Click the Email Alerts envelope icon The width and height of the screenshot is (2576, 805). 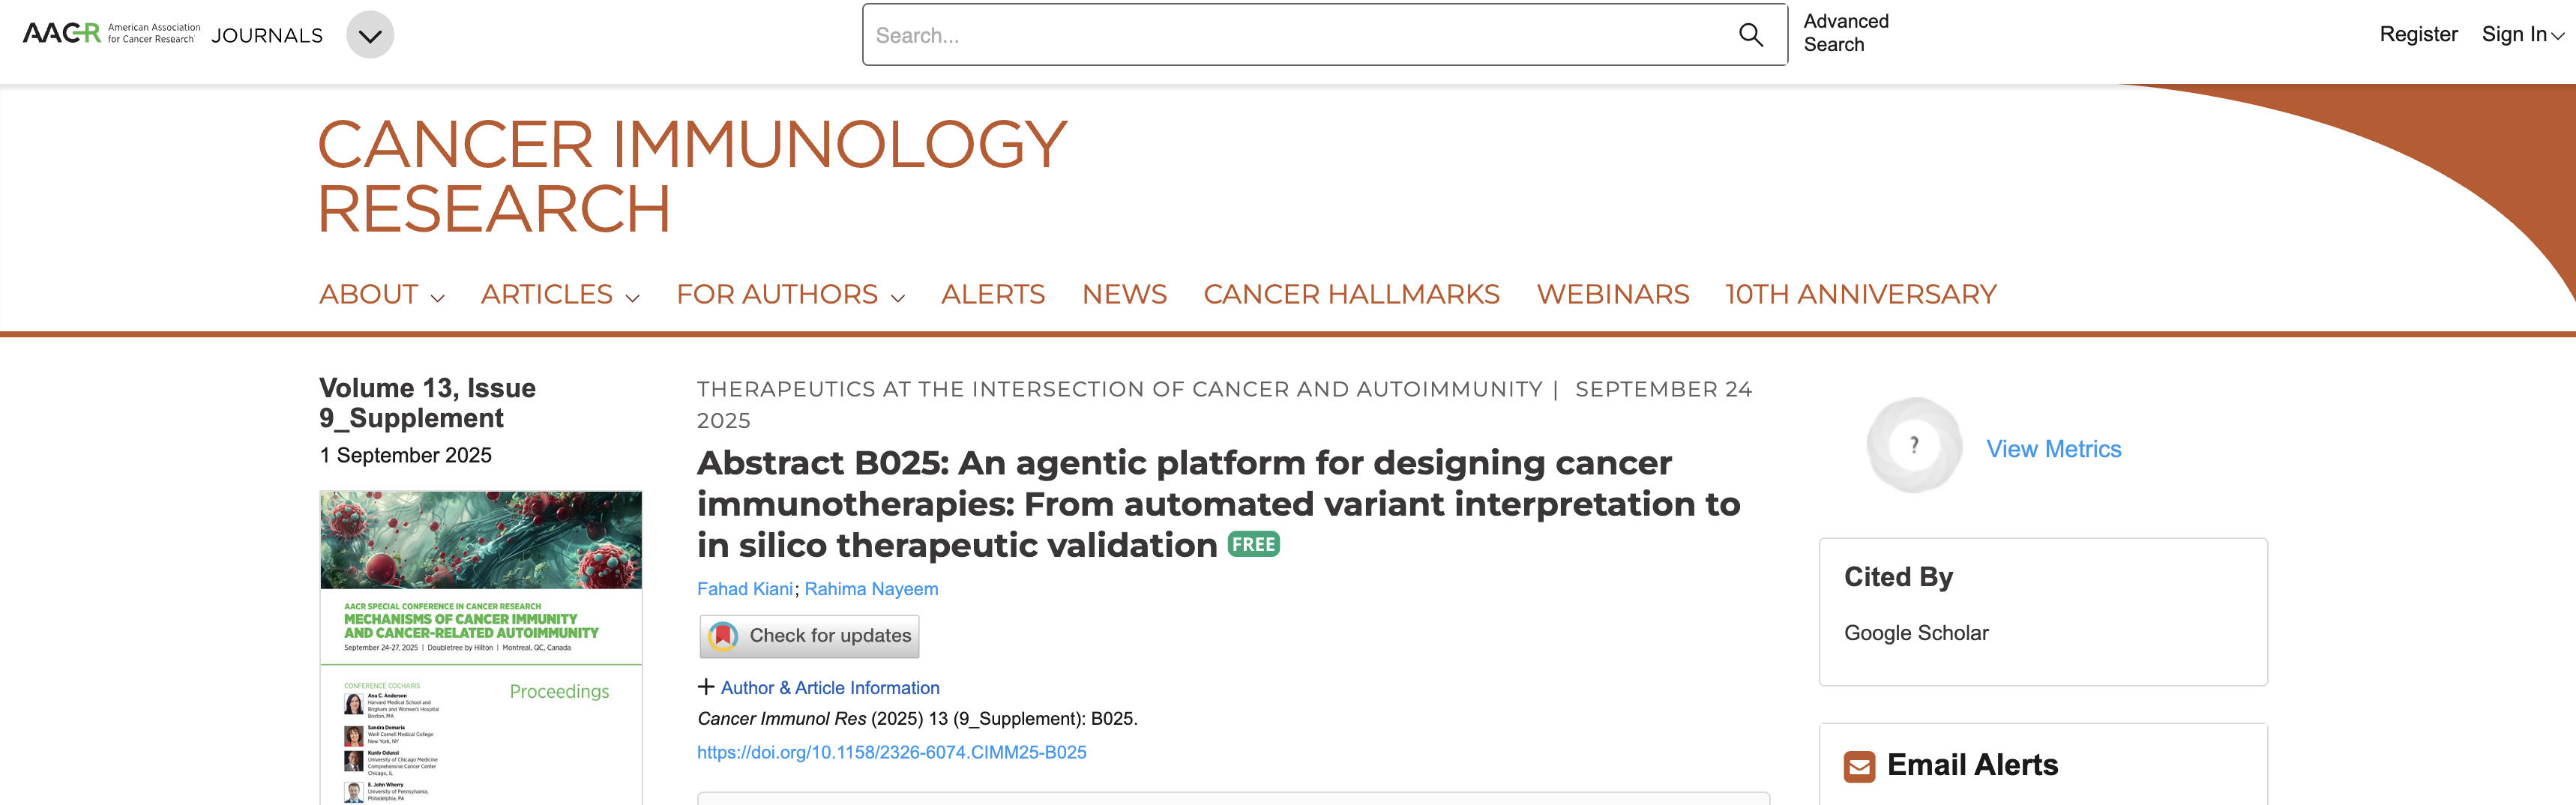click(1859, 766)
